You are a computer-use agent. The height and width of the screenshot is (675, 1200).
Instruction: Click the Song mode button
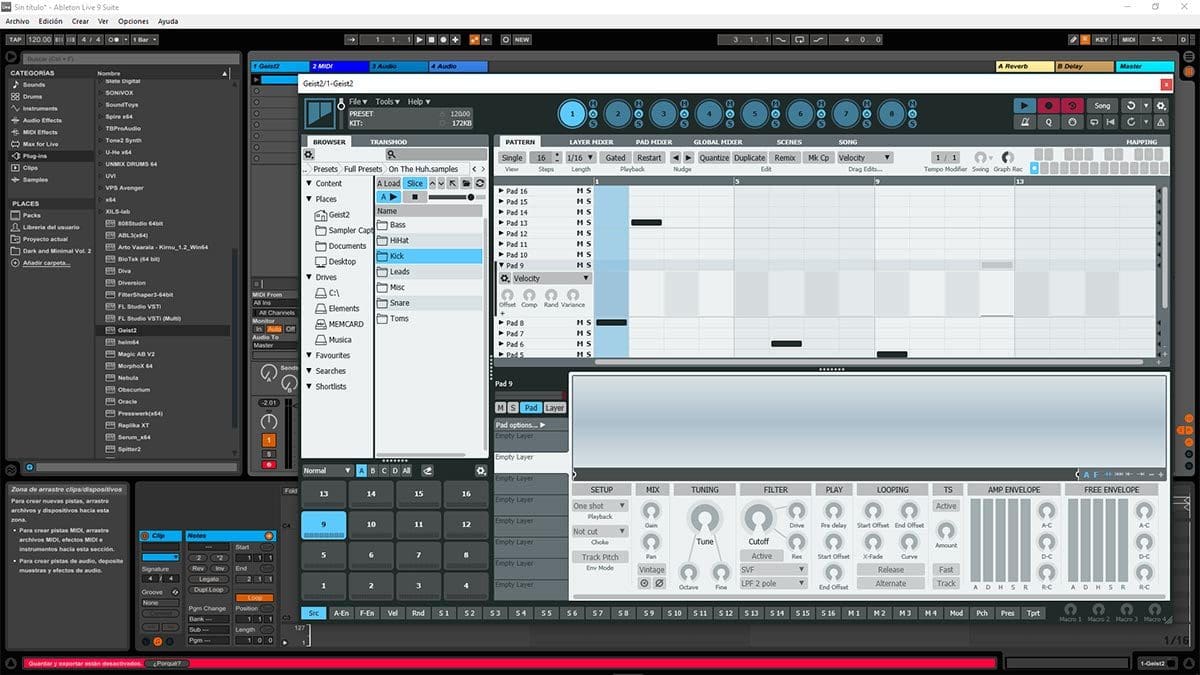pyautogui.click(x=1102, y=105)
